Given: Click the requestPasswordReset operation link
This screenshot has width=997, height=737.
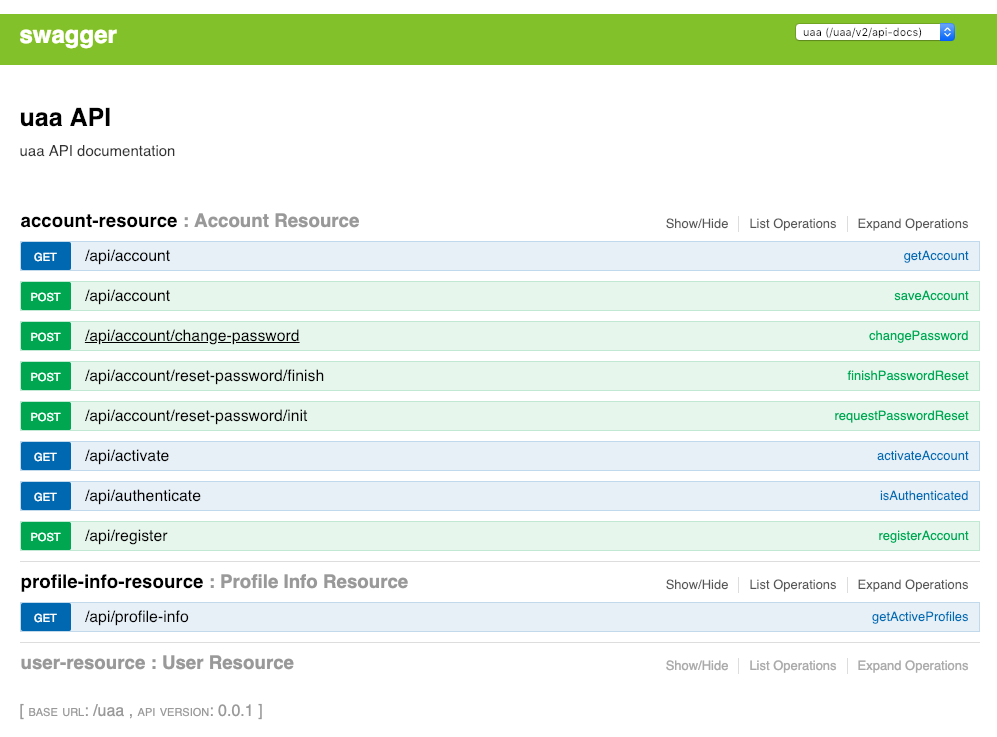Looking at the screenshot, I should click(901, 416).
